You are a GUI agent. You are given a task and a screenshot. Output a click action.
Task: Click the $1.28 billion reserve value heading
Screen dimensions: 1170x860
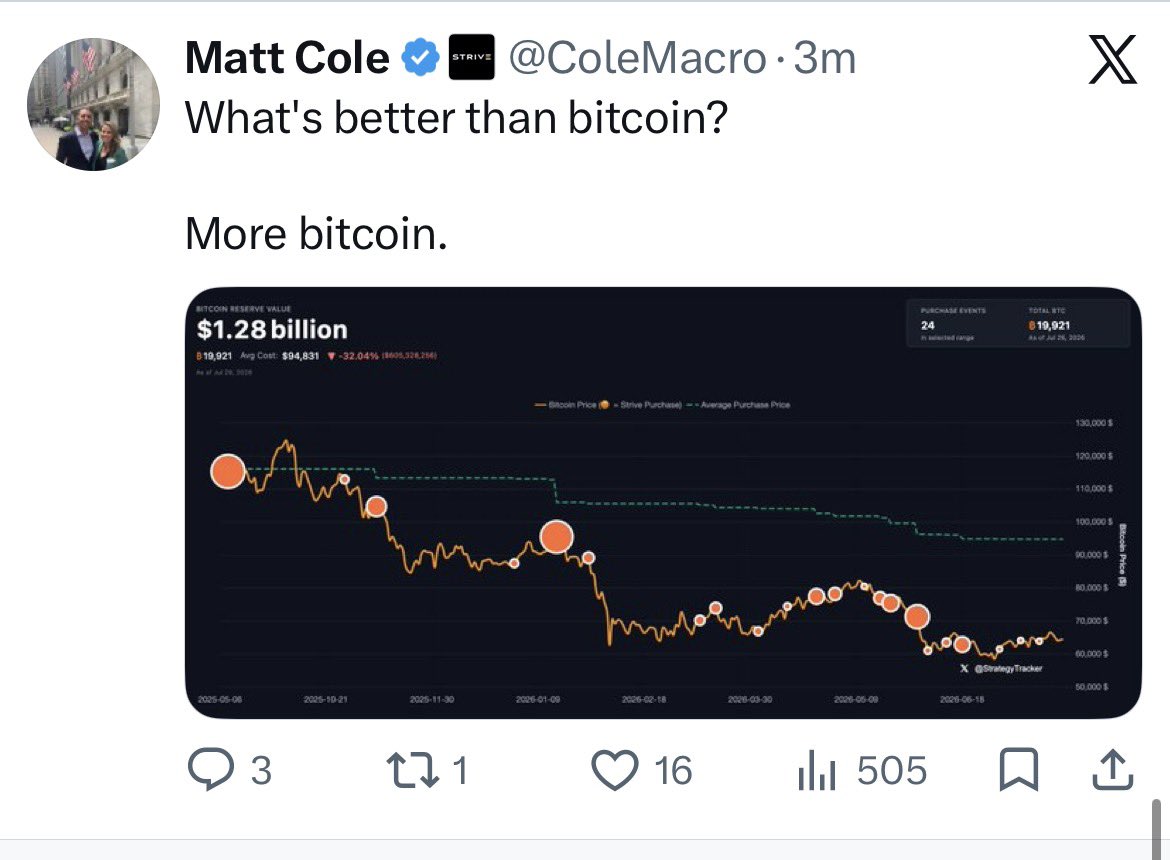coord(272,329)
